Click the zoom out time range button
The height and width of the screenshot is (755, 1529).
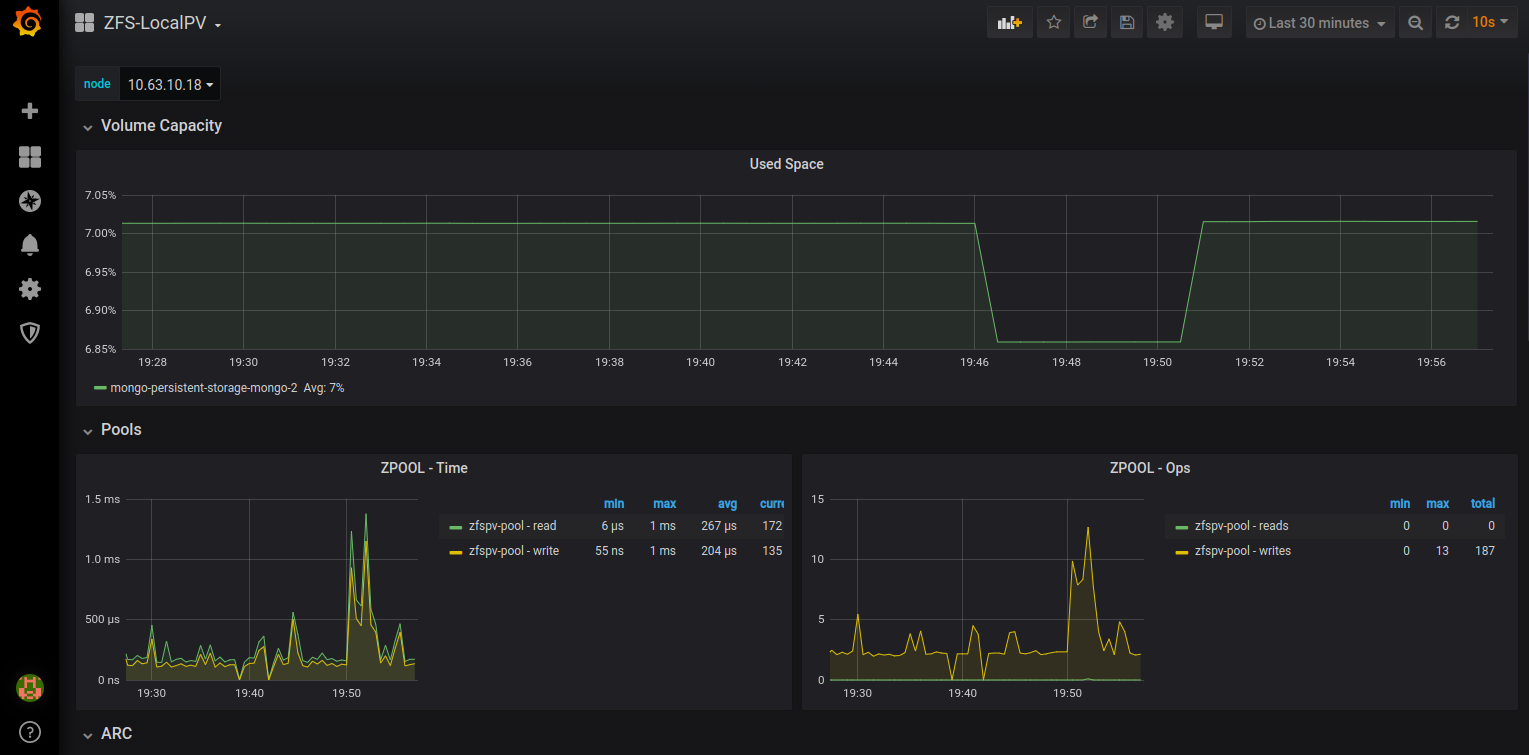click(x=1414, y=23)
